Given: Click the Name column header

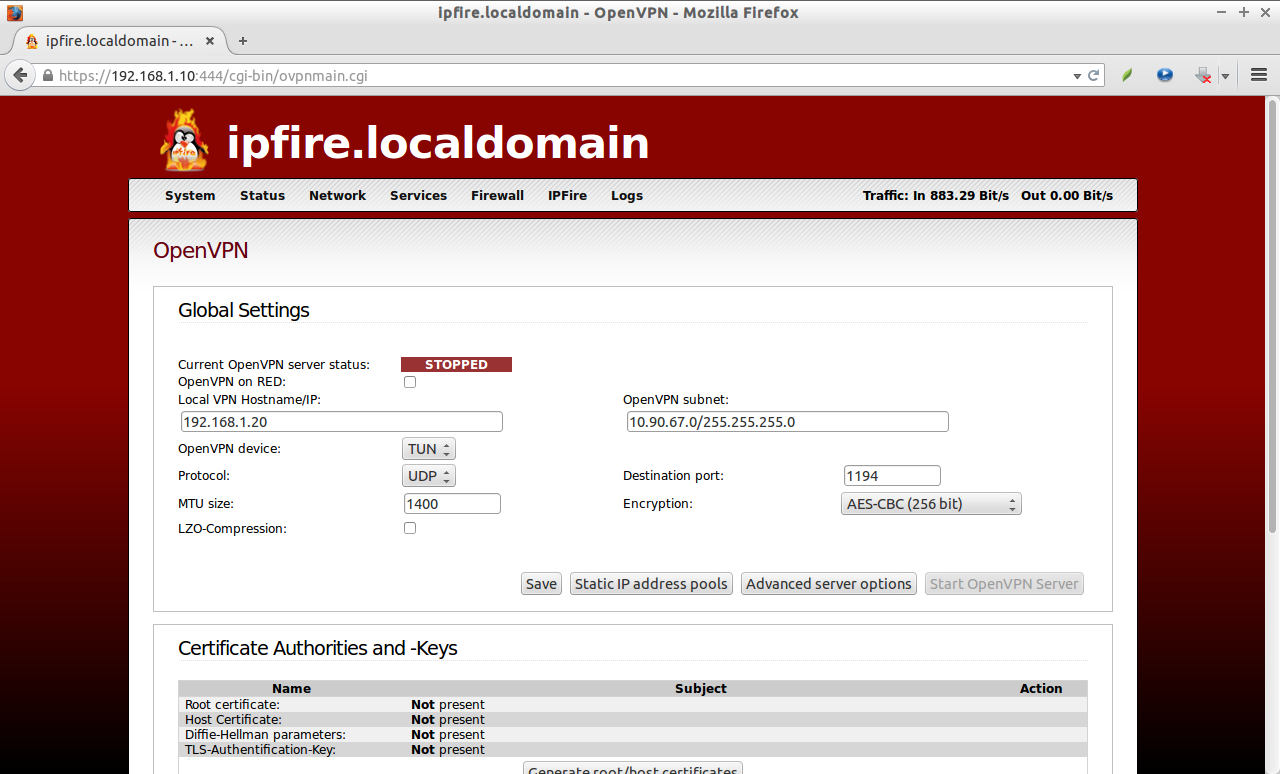Looking at the screenshot, I should click(x=291, y=689).
